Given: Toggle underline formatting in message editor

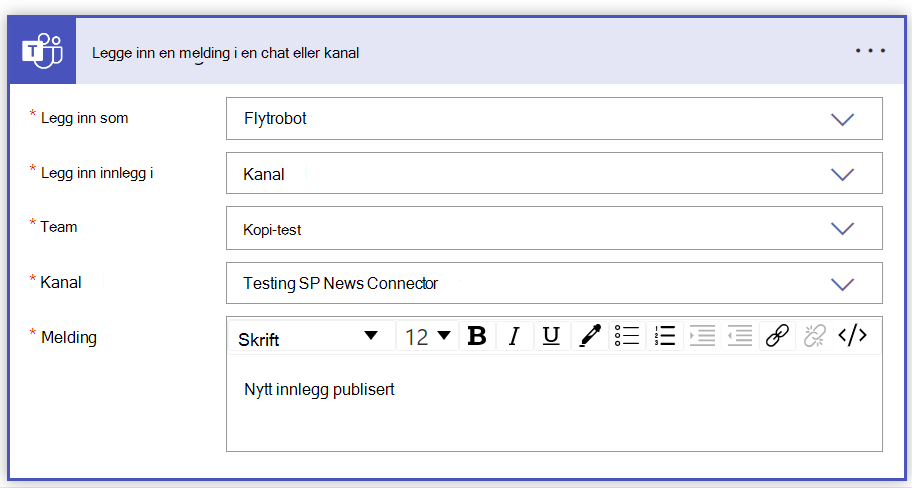Looking at the screenshot, I should [x=551, y=336].
